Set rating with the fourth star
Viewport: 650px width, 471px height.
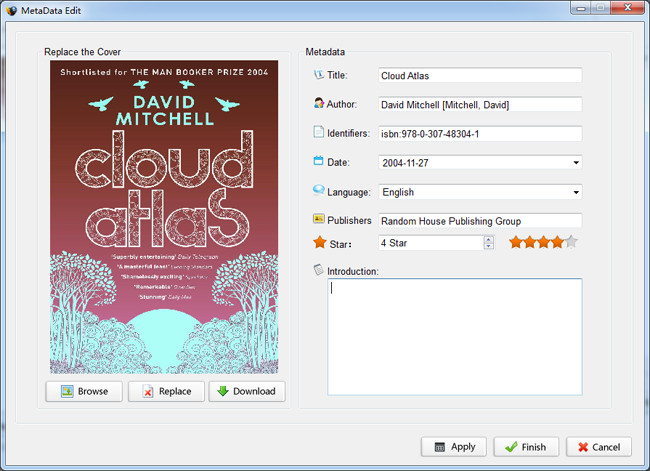coord(557,242)
